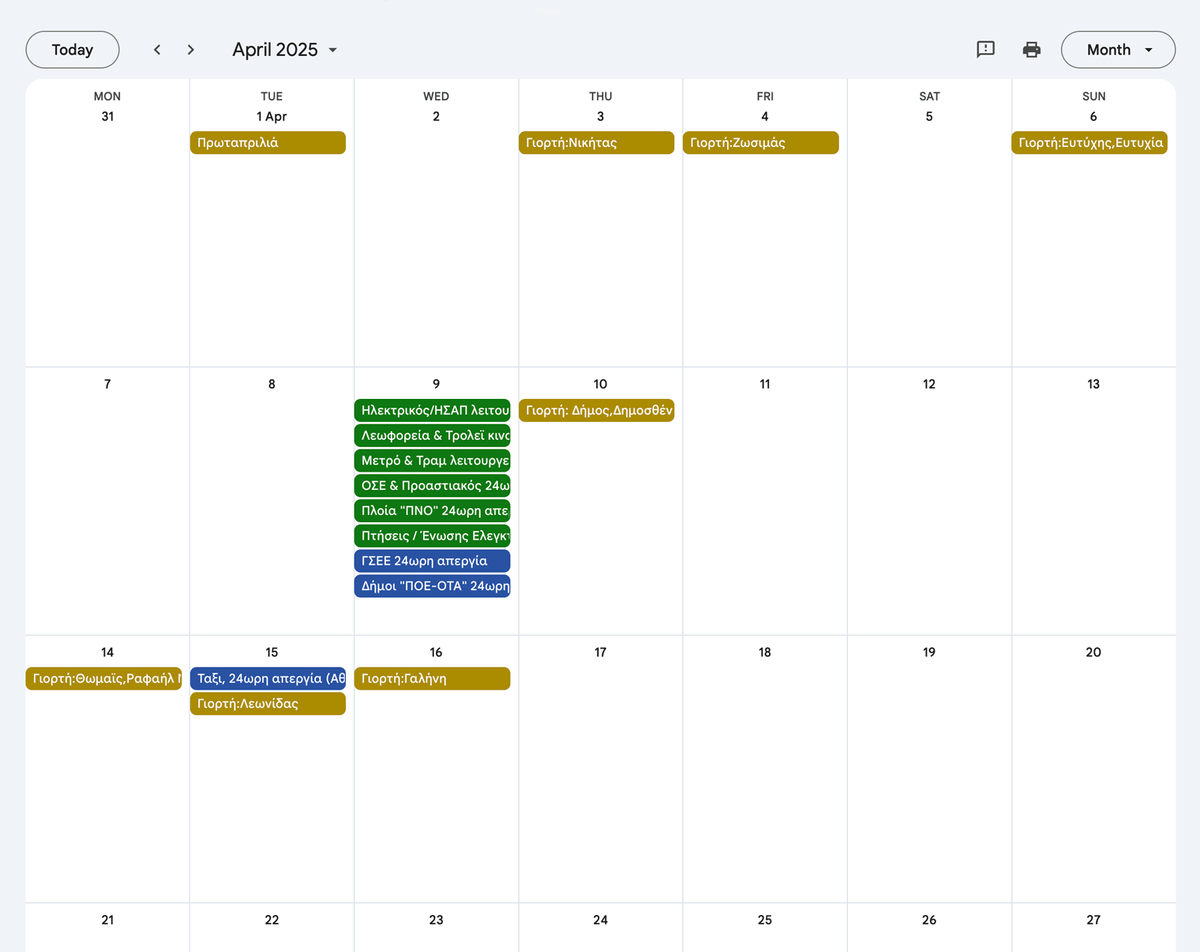
Task: Click the Today button
Action: [x=72, y=50]
